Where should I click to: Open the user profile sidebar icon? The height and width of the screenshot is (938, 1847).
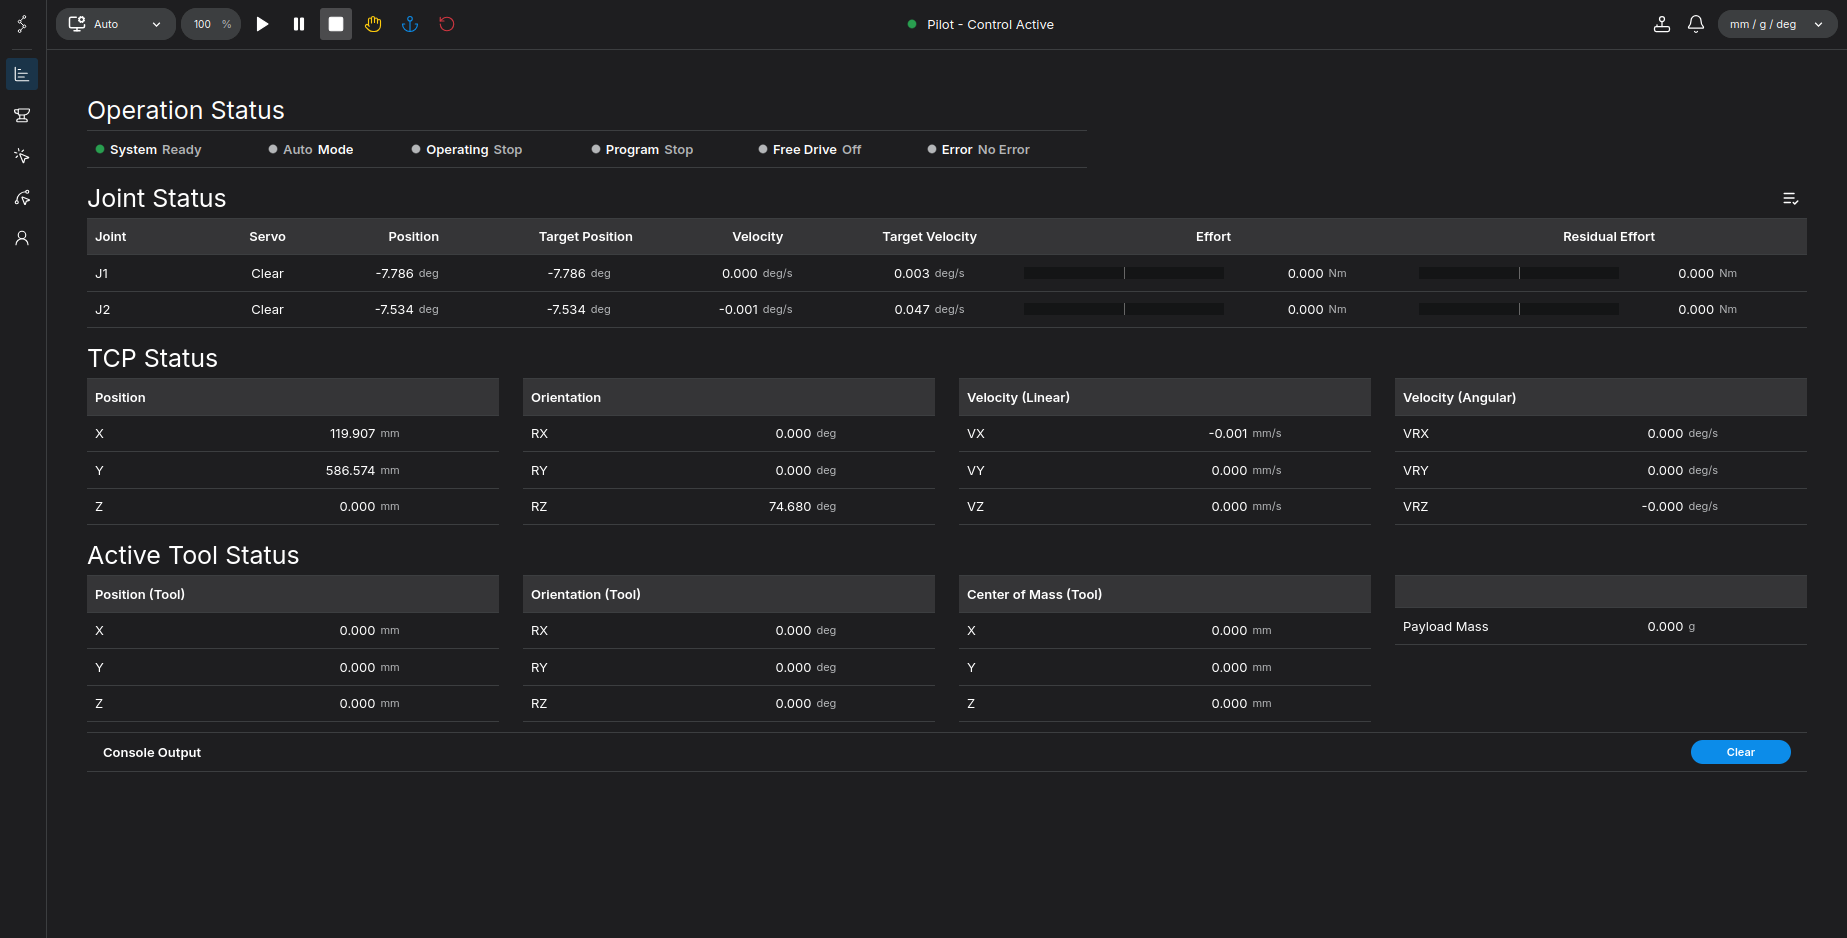pyautogui.click(x=22, y=238)
